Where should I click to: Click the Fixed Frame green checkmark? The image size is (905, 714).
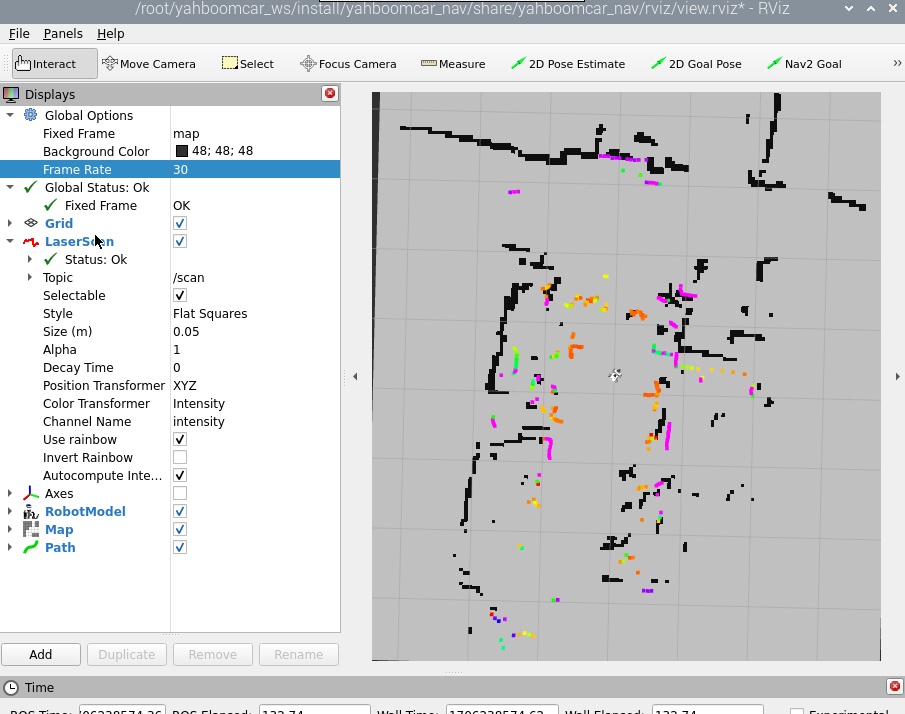51,205
